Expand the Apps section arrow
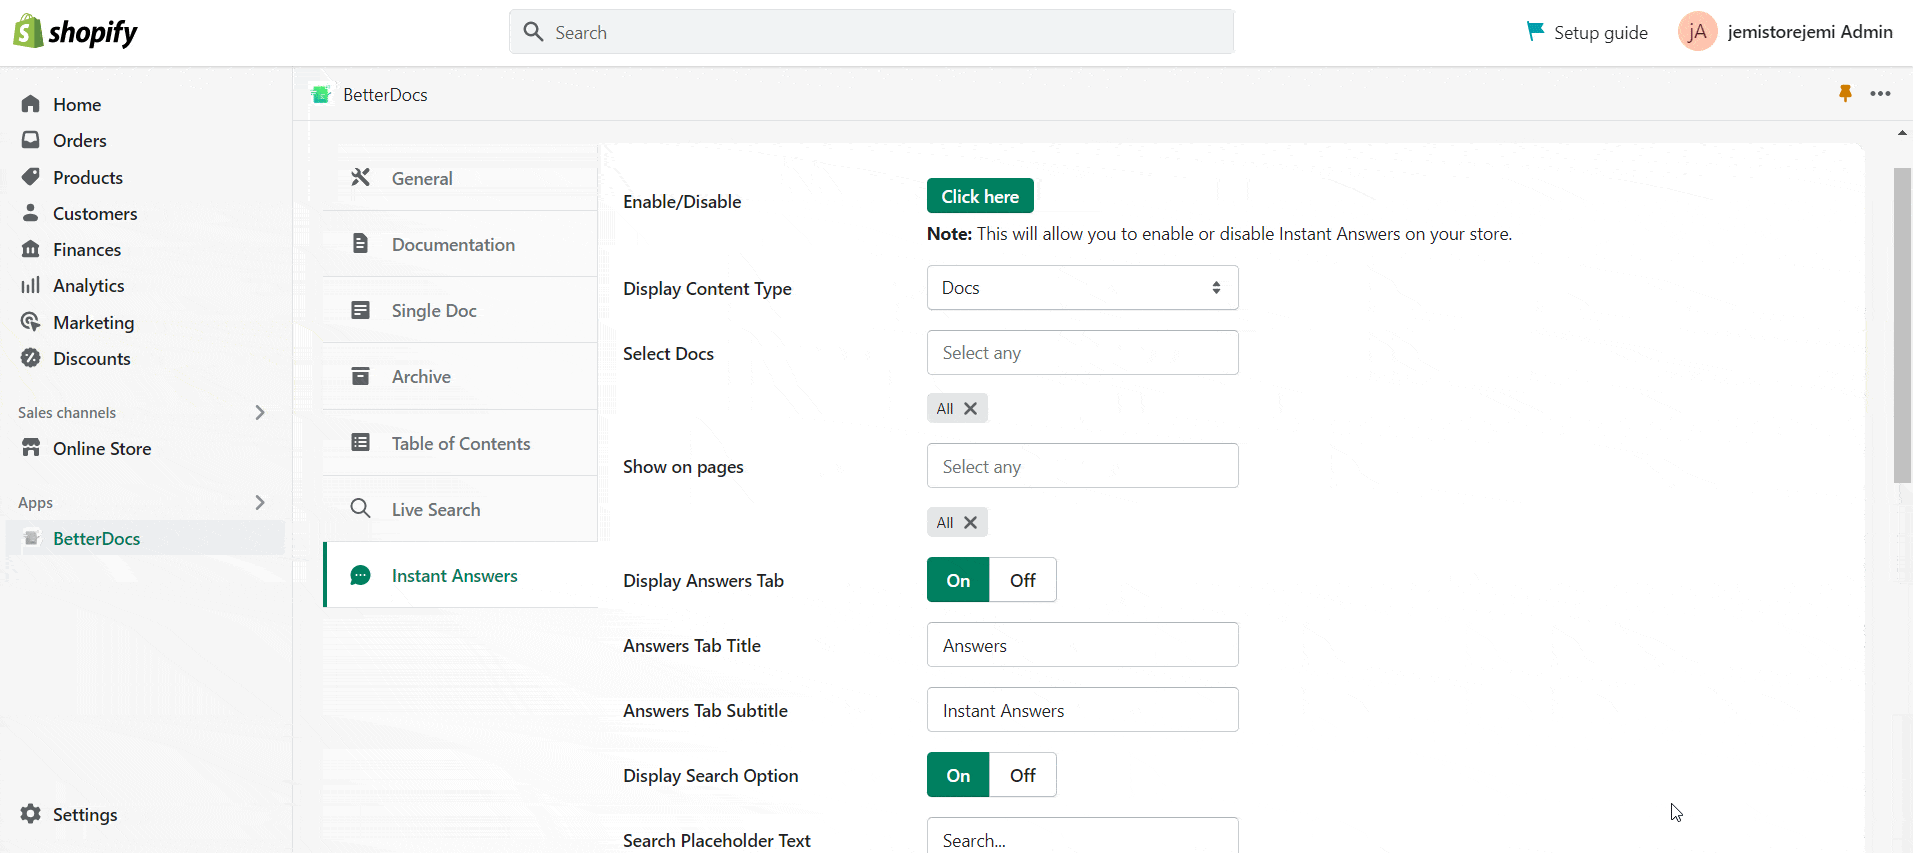 (260, 502)
